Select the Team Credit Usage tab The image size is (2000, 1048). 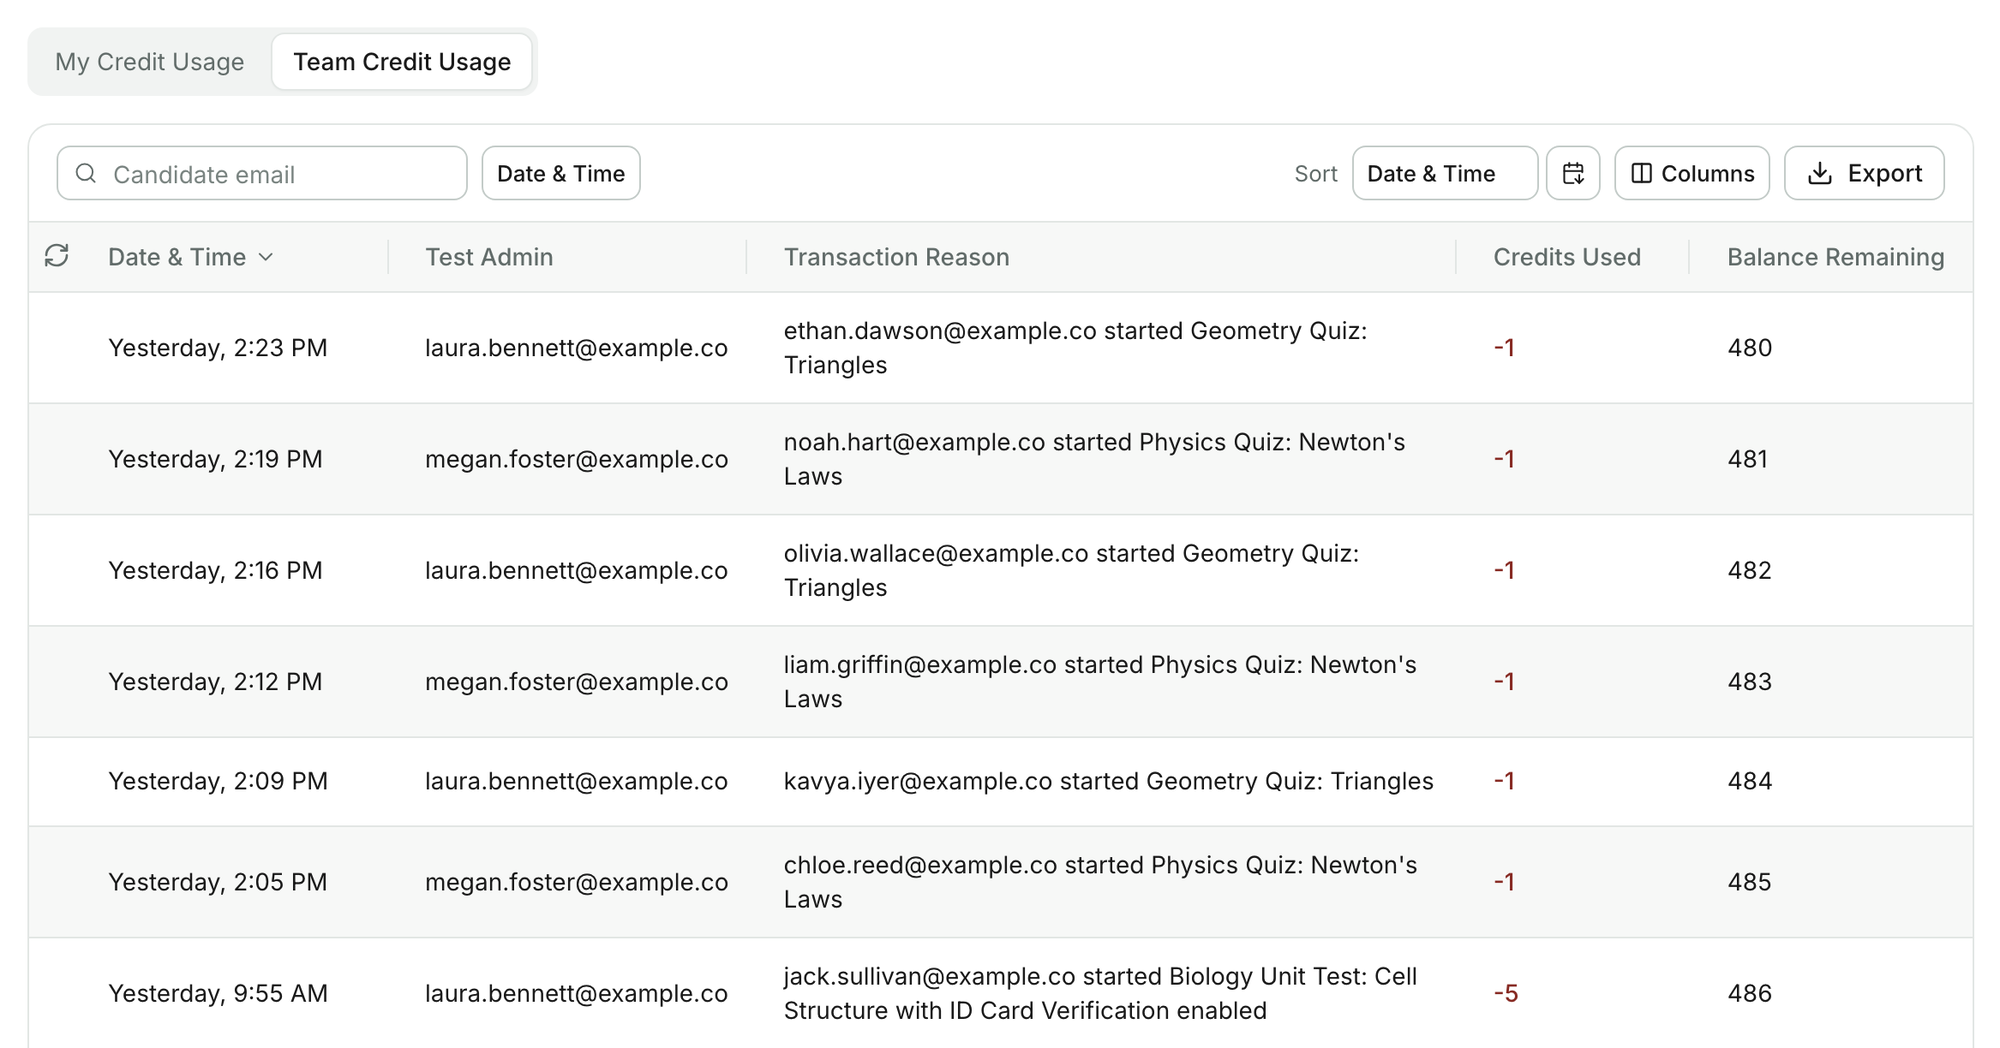pyautogui.click(x=402, y=62)
